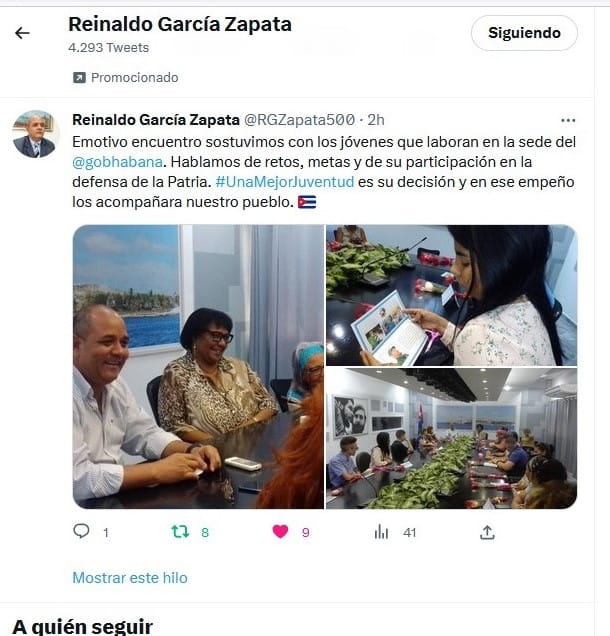The width and height of the screenshot is (610, 636).
Task: Open the @gobhabana mention link
Action: (117, 162)
